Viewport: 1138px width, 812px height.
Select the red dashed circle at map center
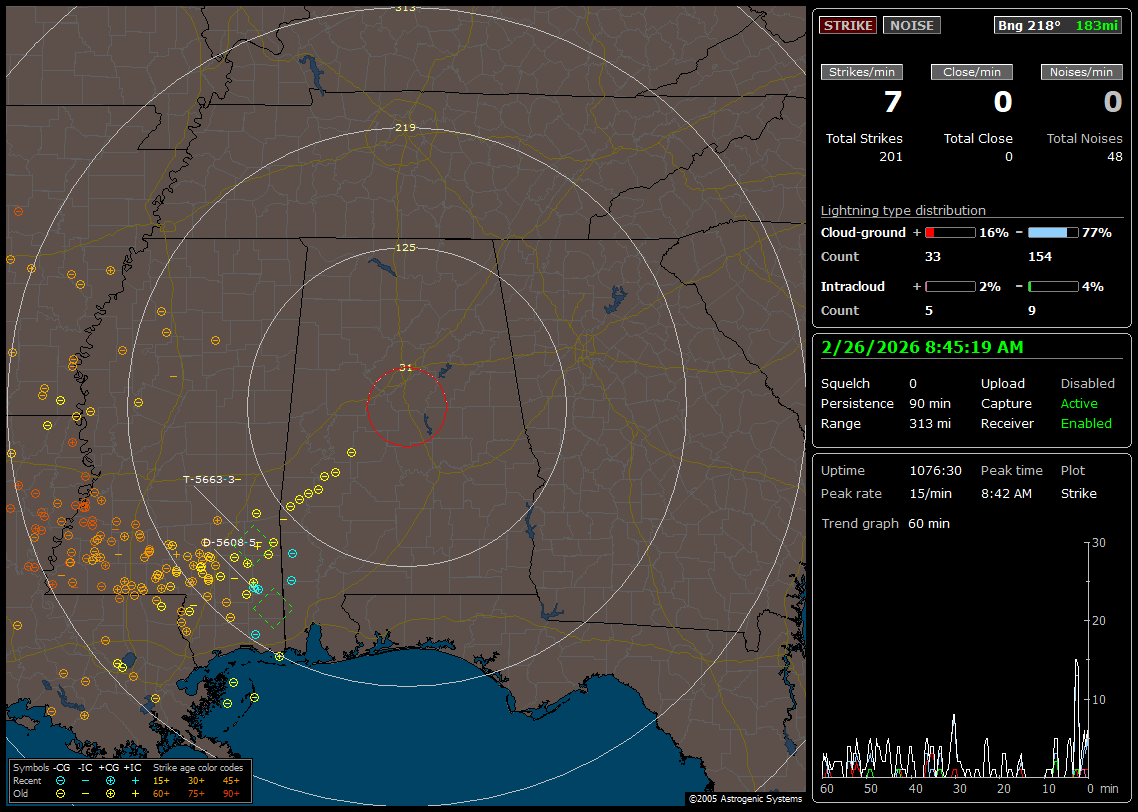tap(406, 407)
